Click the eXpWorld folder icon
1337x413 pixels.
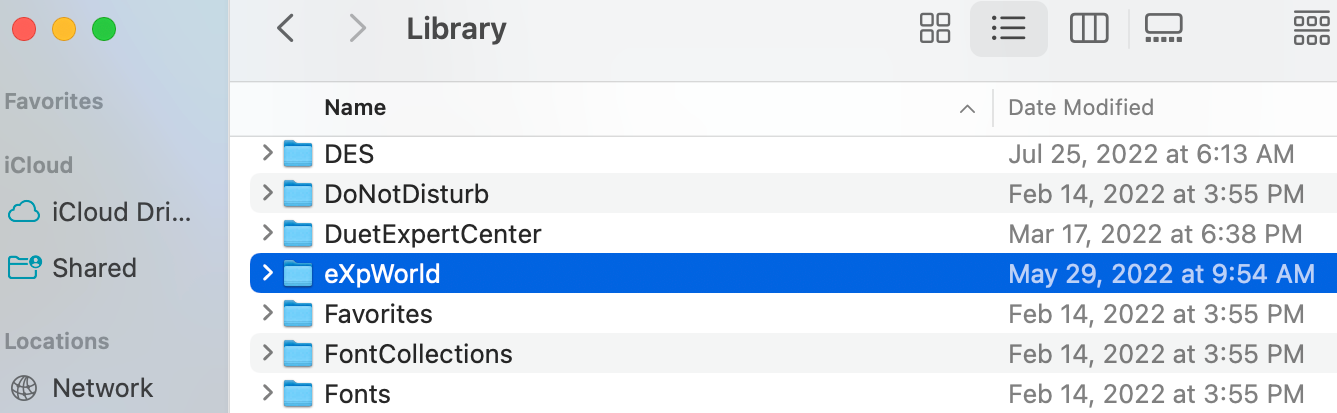point(298,274)
